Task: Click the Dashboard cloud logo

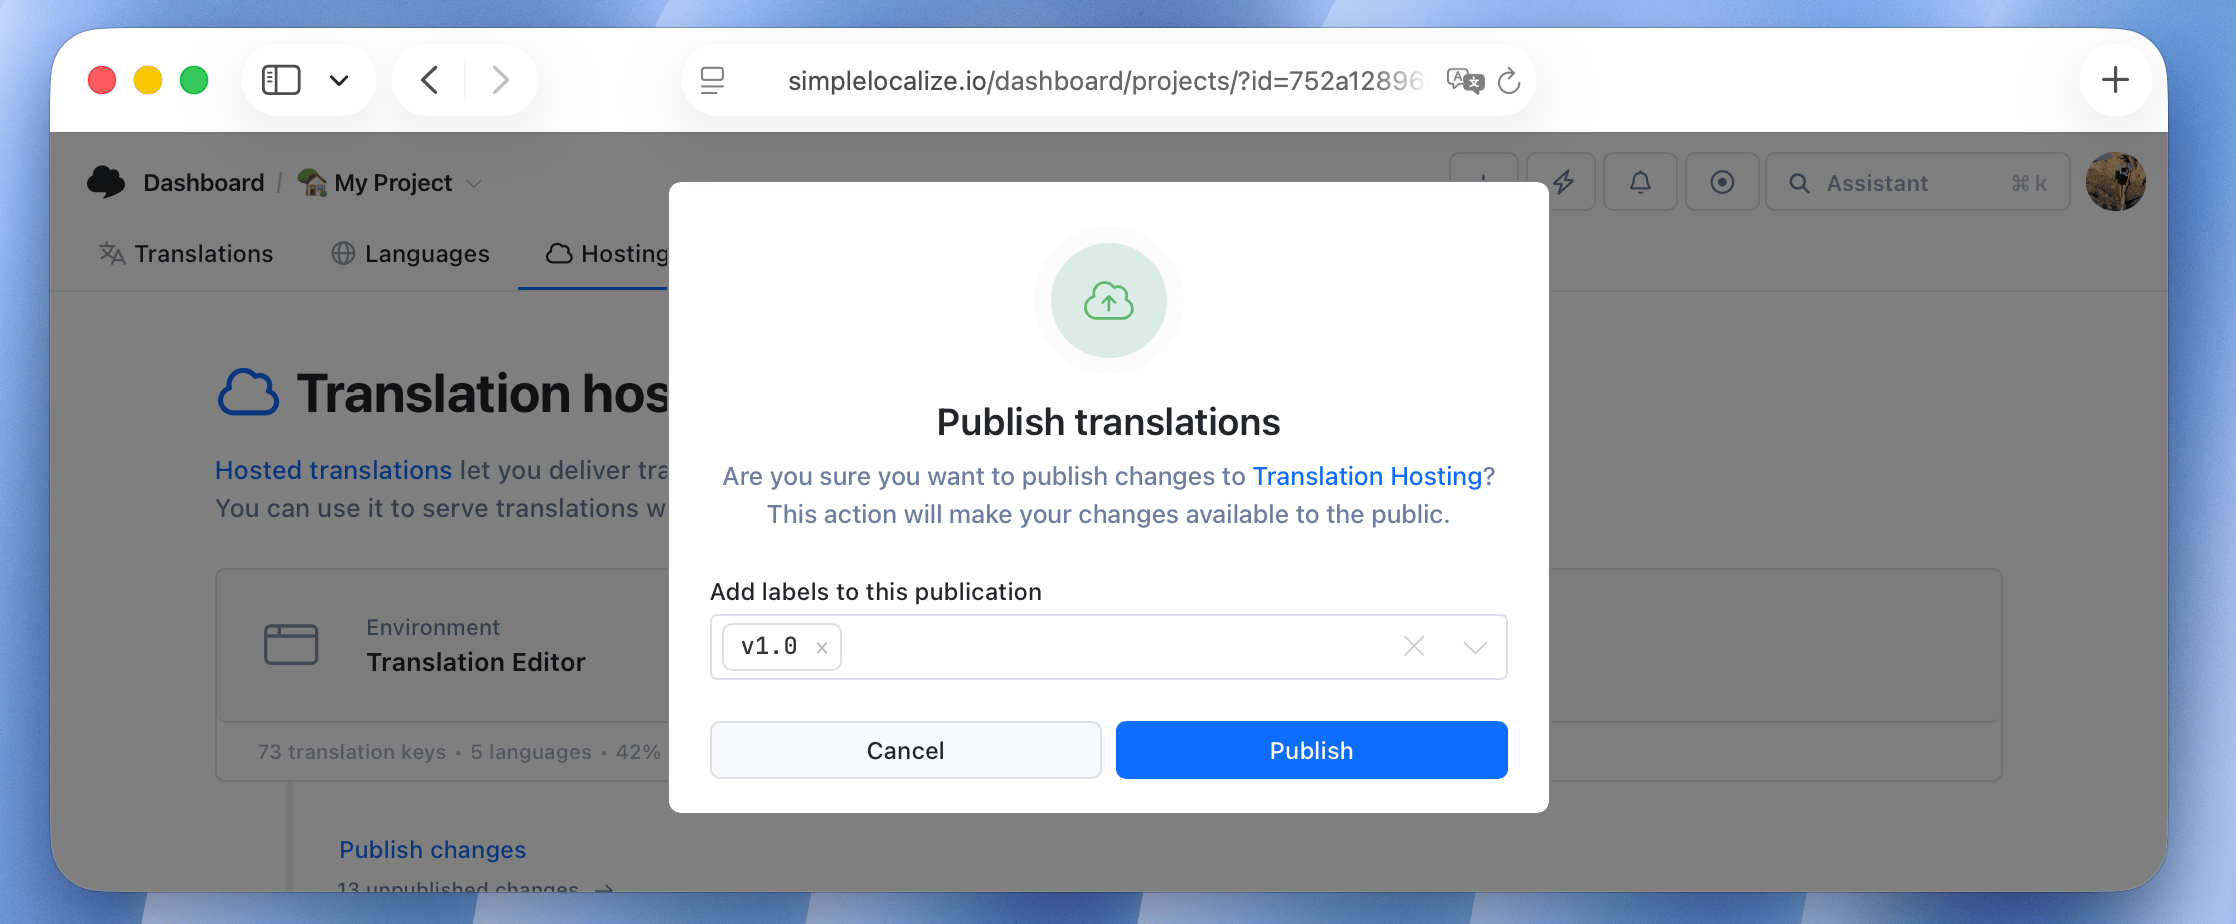Action: (x=105, y=181)
